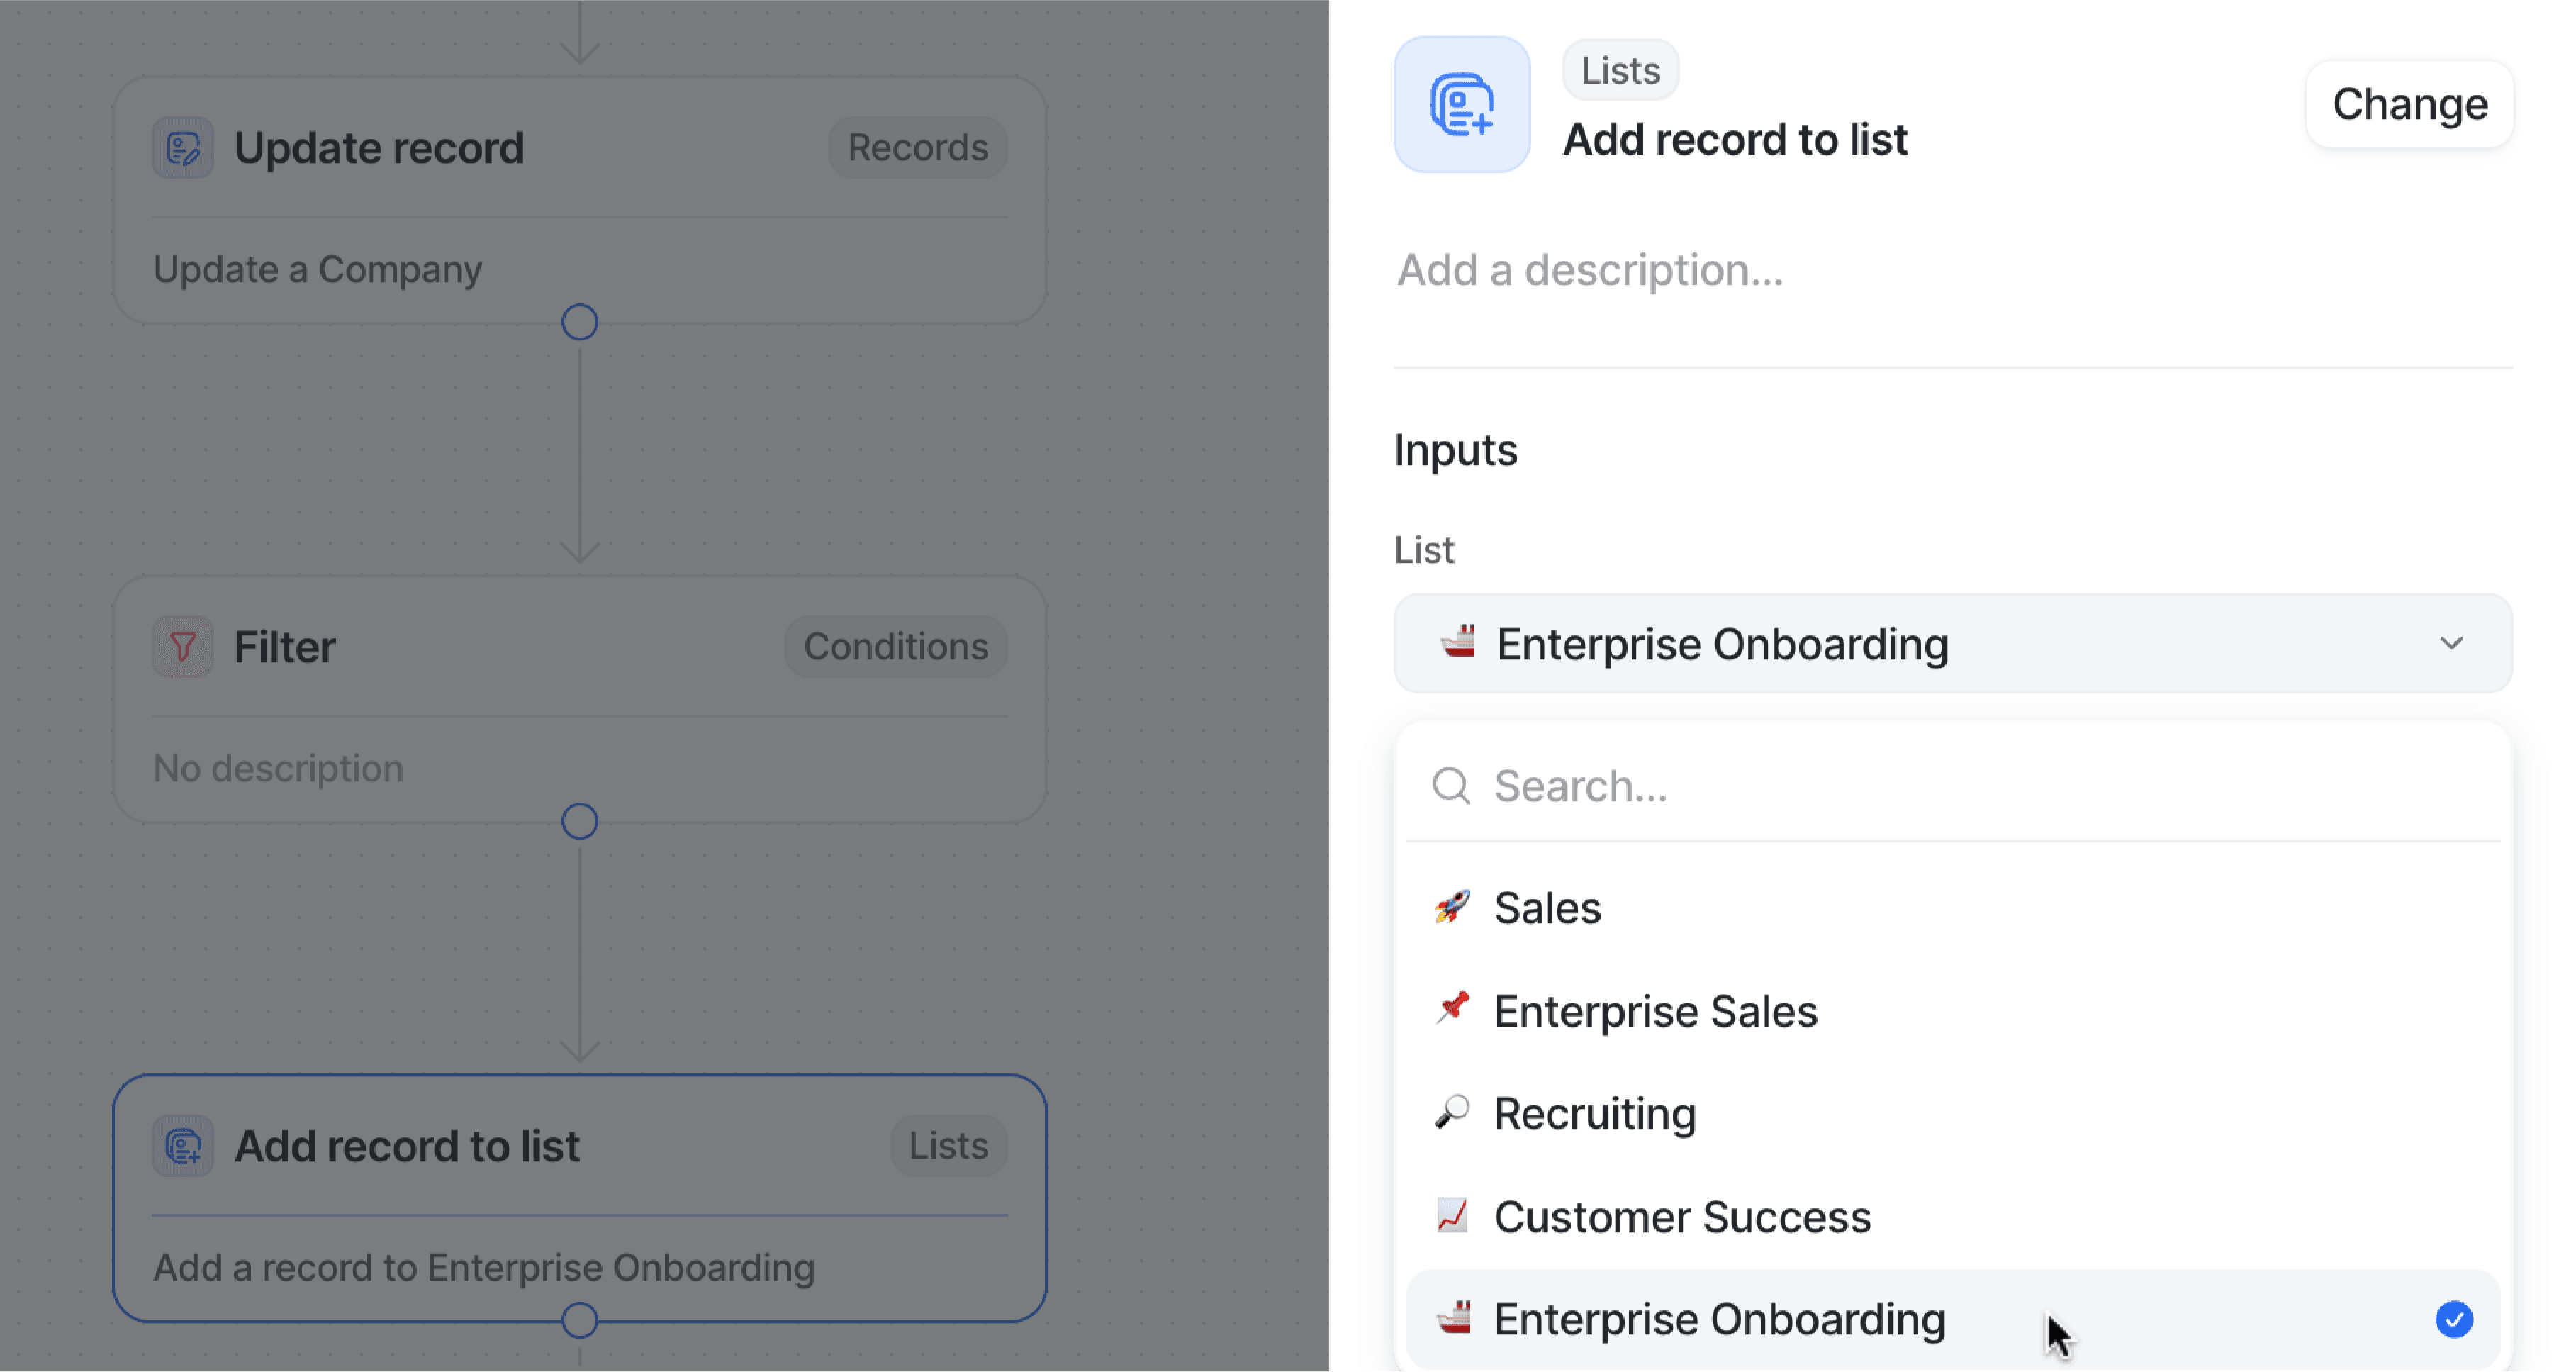Click the Add record to list block icon
The height and width of the screenshot is (1372, 2576).
point(183,1146)
